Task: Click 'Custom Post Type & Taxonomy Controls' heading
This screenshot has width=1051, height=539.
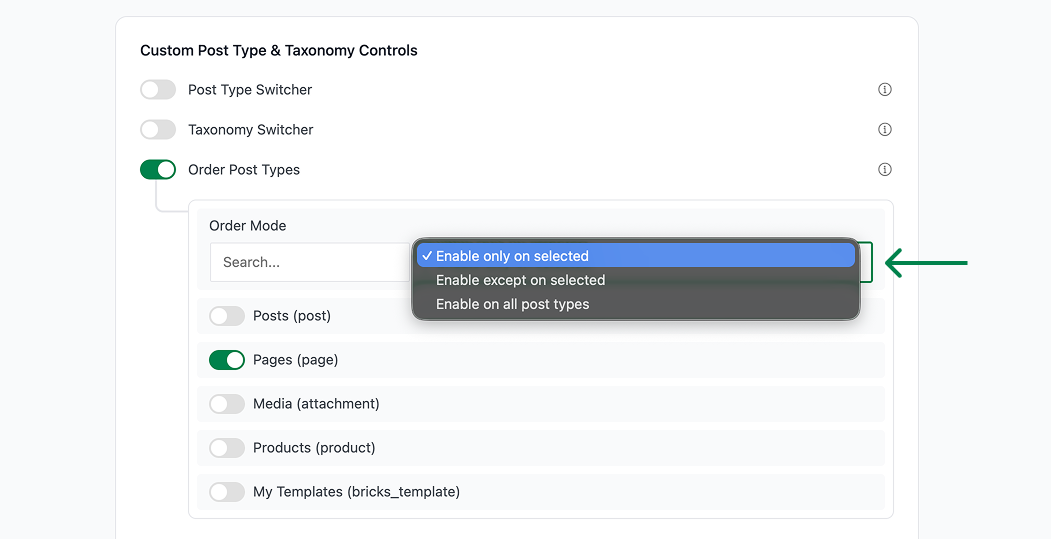Action: coord(279,51)
